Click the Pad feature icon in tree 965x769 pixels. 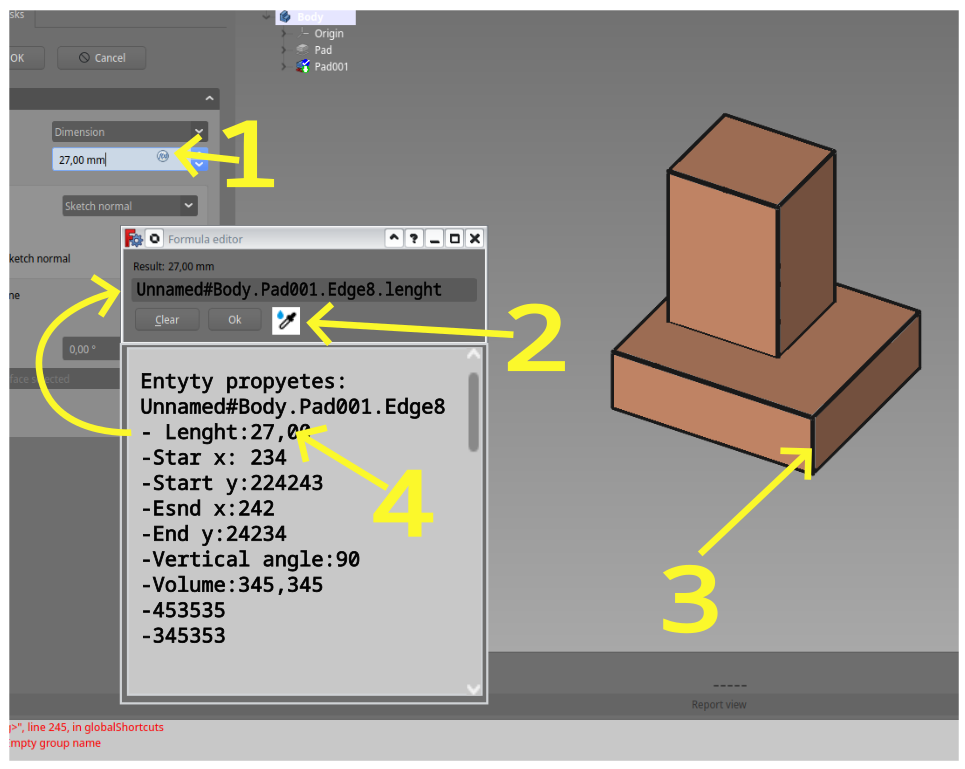303,49
